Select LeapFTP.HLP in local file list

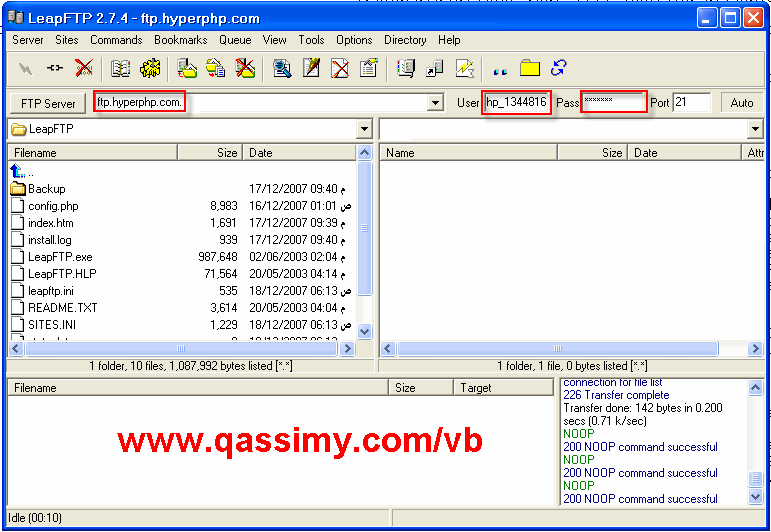(62, 273)
